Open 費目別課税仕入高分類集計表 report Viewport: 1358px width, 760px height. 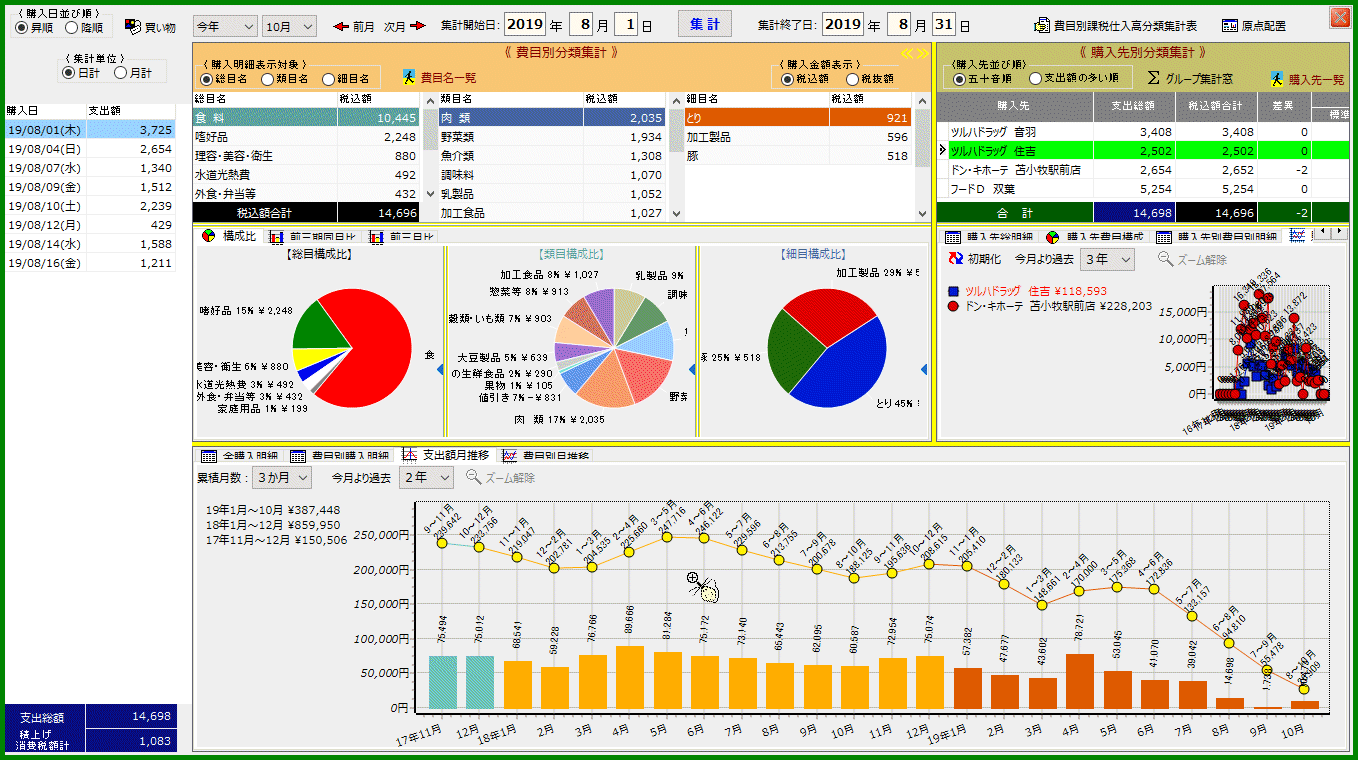(1043, 26)
